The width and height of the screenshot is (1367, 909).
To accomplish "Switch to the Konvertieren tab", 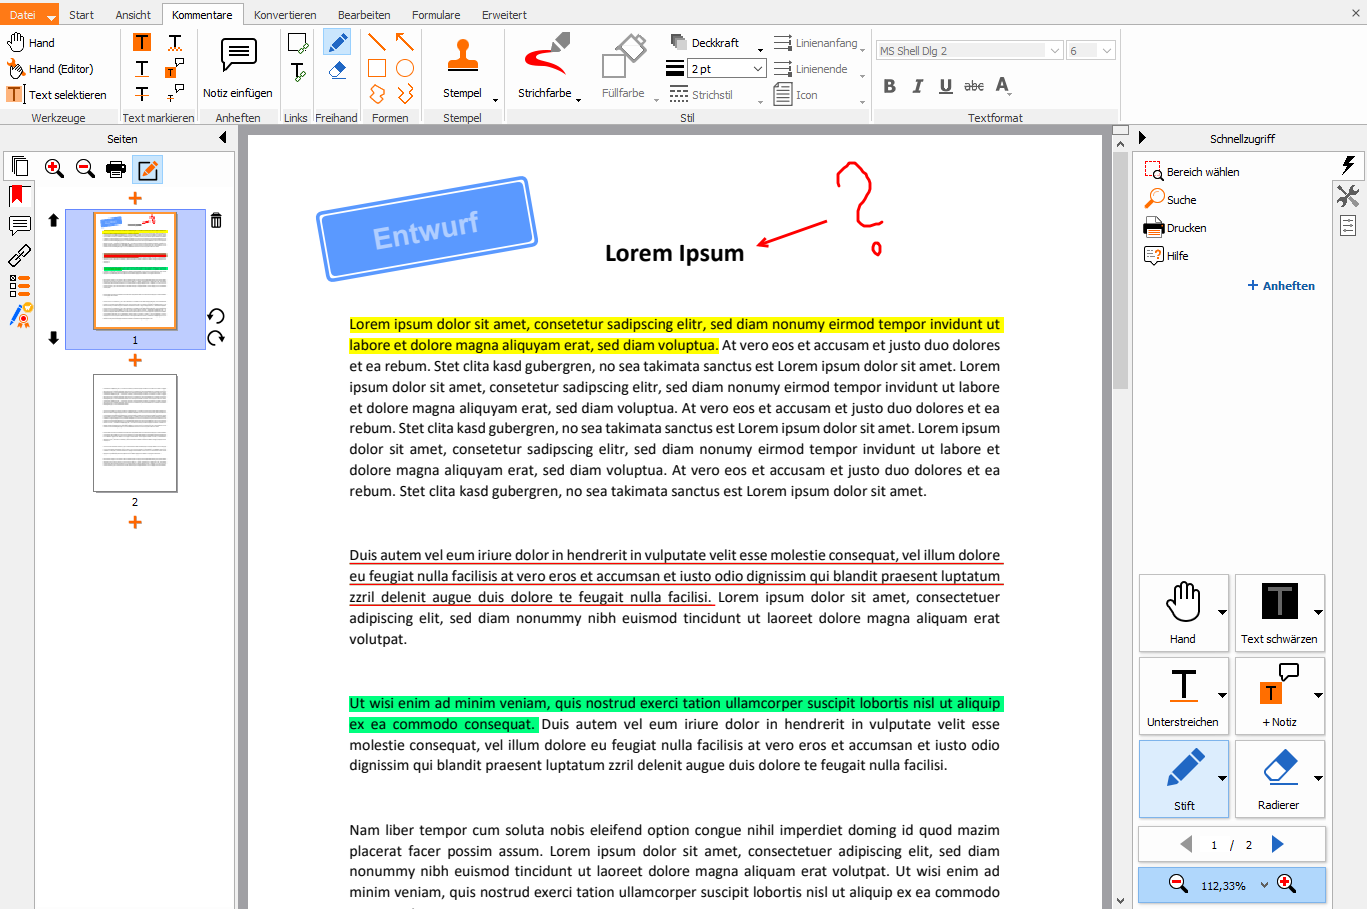I will click(x=285, y=15).
